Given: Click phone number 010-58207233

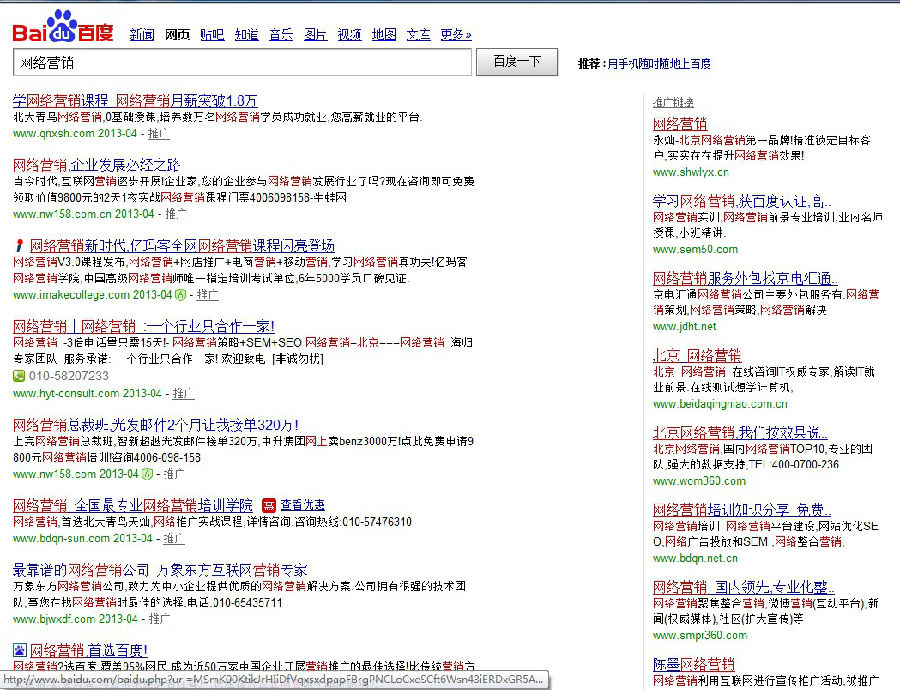Looking at the screenshot, I should [69, 376].
